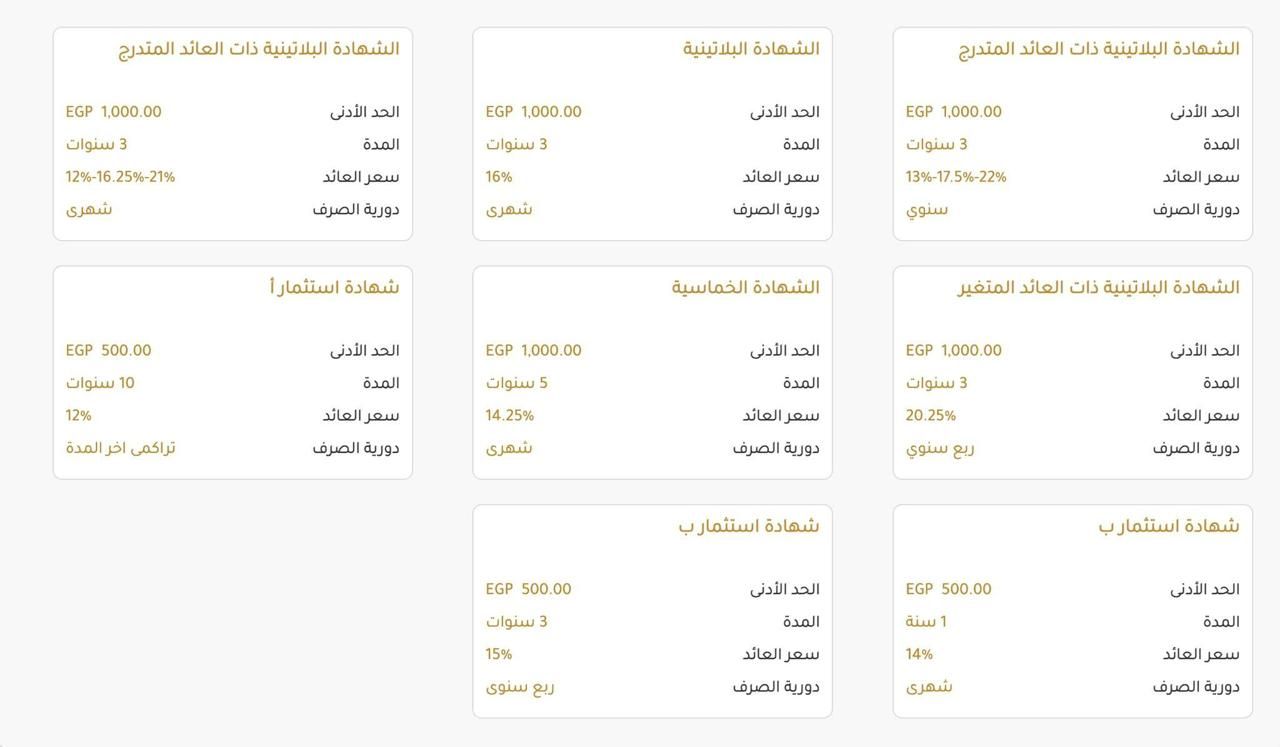Click ربع سنوى payout in 15% certificate card
This screenshot has height=747, width=1280.
[520, 686]
